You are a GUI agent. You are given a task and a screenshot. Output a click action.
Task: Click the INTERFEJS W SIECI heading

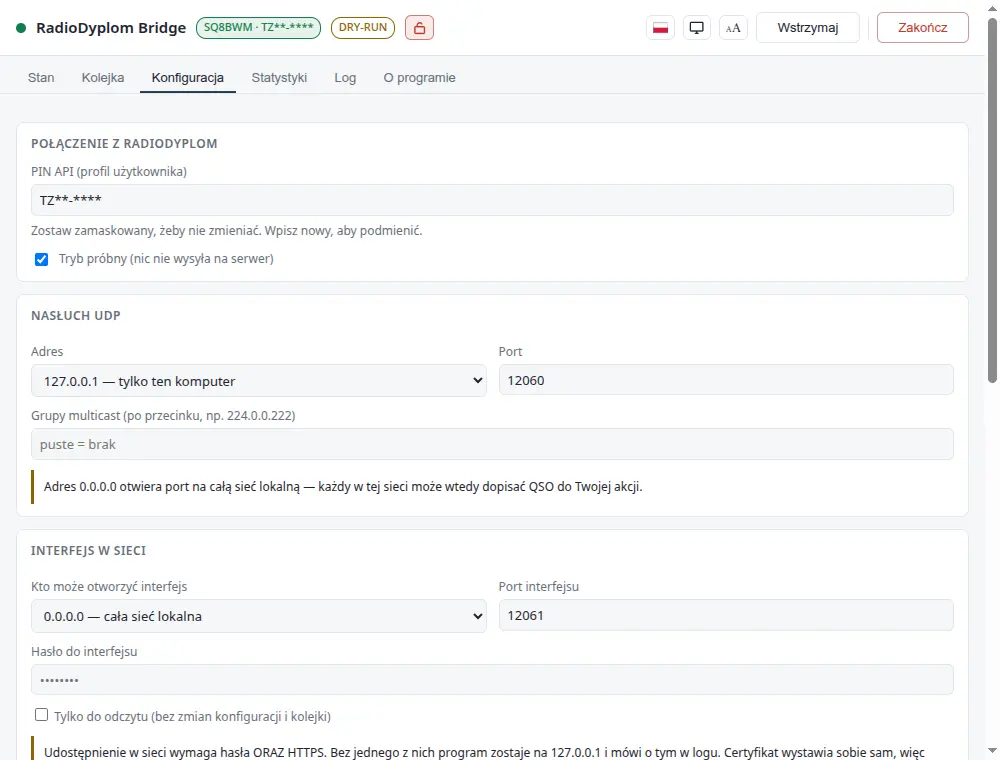[89, 551]
